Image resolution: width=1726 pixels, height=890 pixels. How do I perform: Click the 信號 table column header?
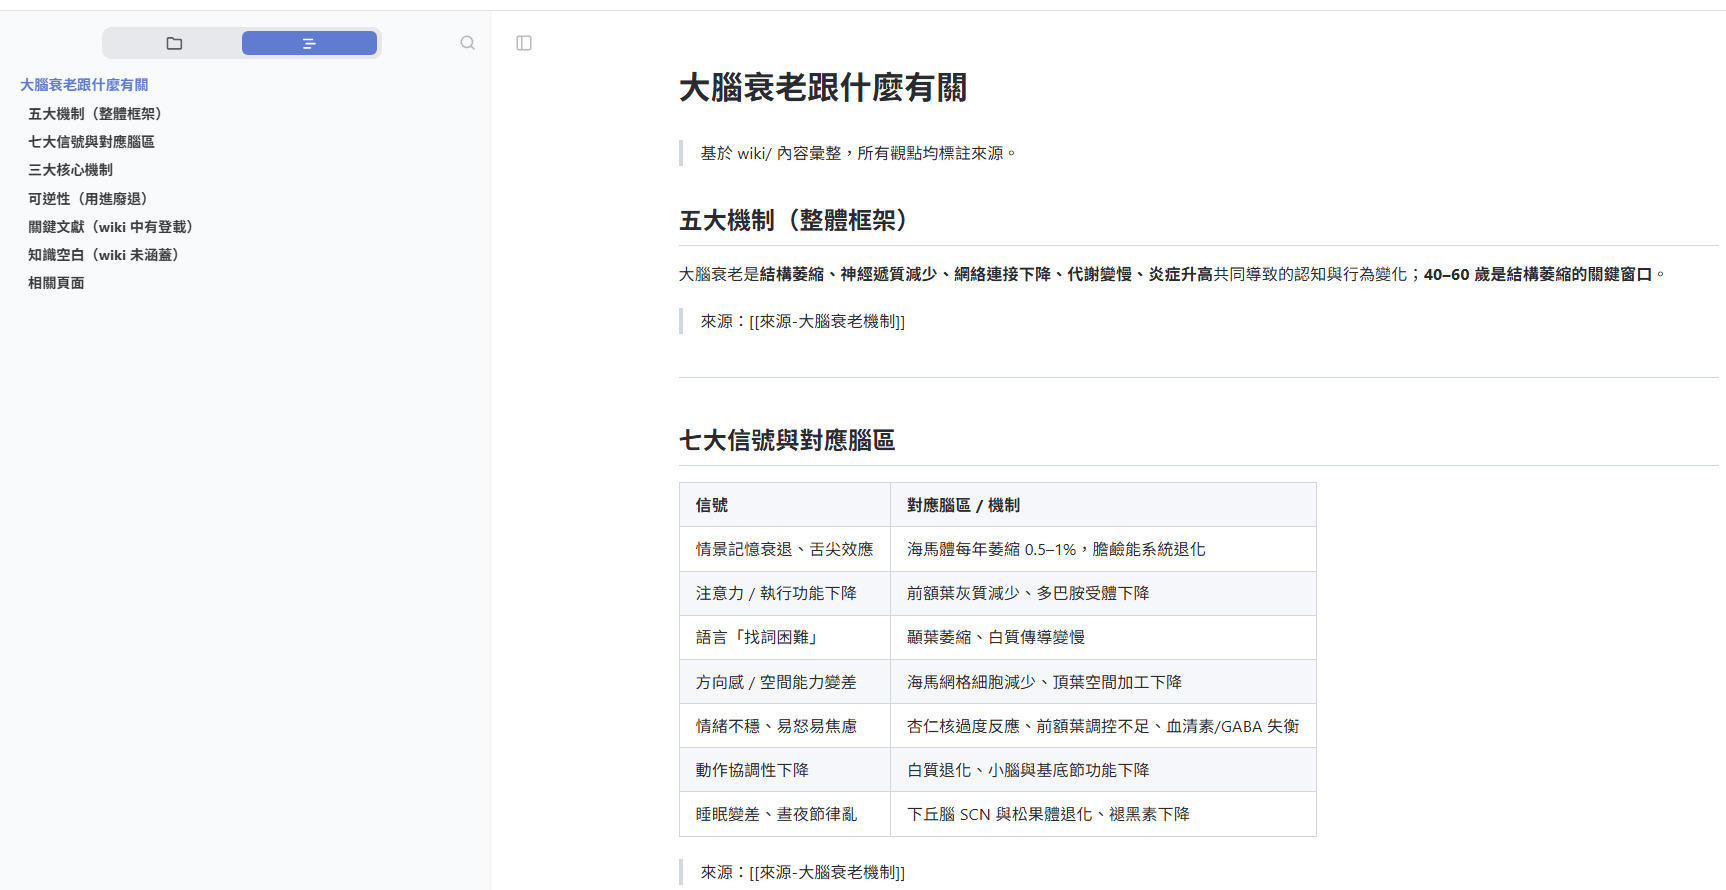(x=712, y=505)
